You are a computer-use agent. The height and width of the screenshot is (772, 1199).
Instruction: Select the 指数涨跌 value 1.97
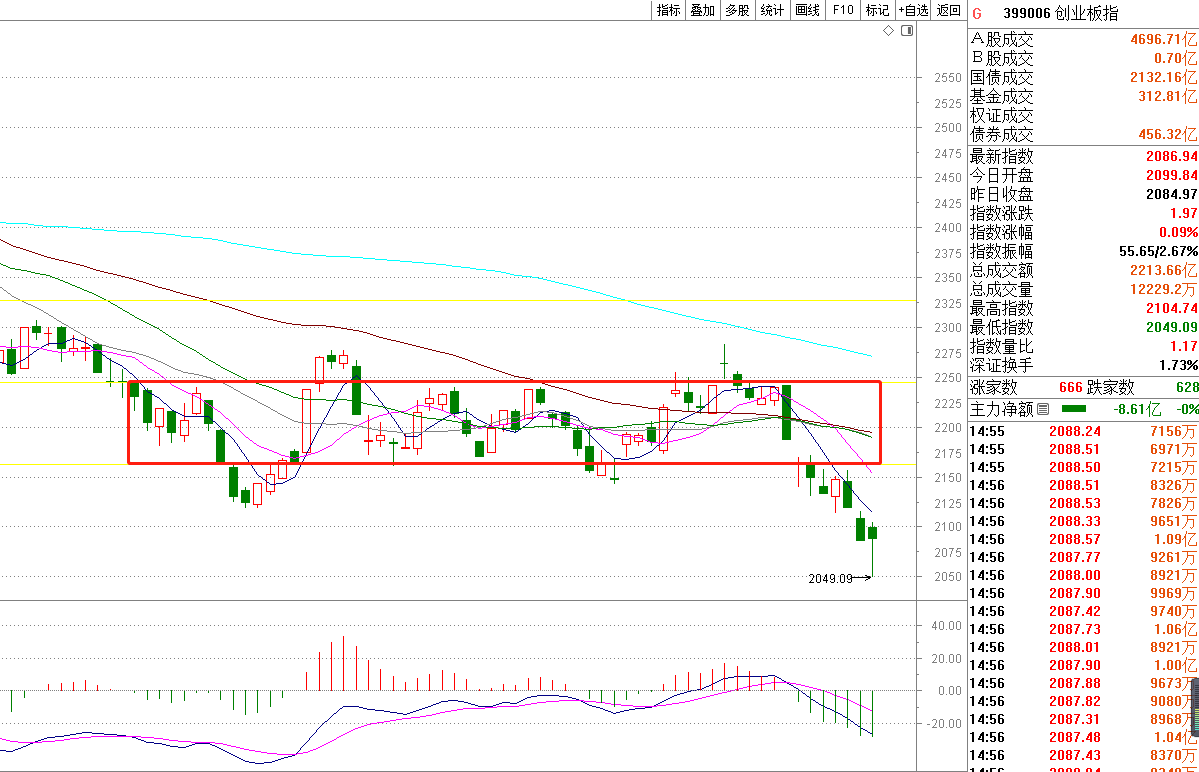(1183, 213)
